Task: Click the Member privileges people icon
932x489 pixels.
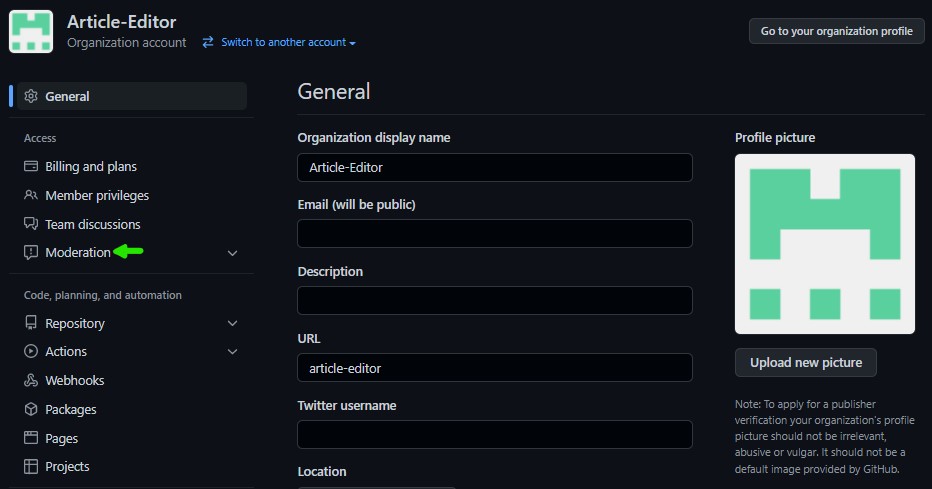Action: (31, 195)
